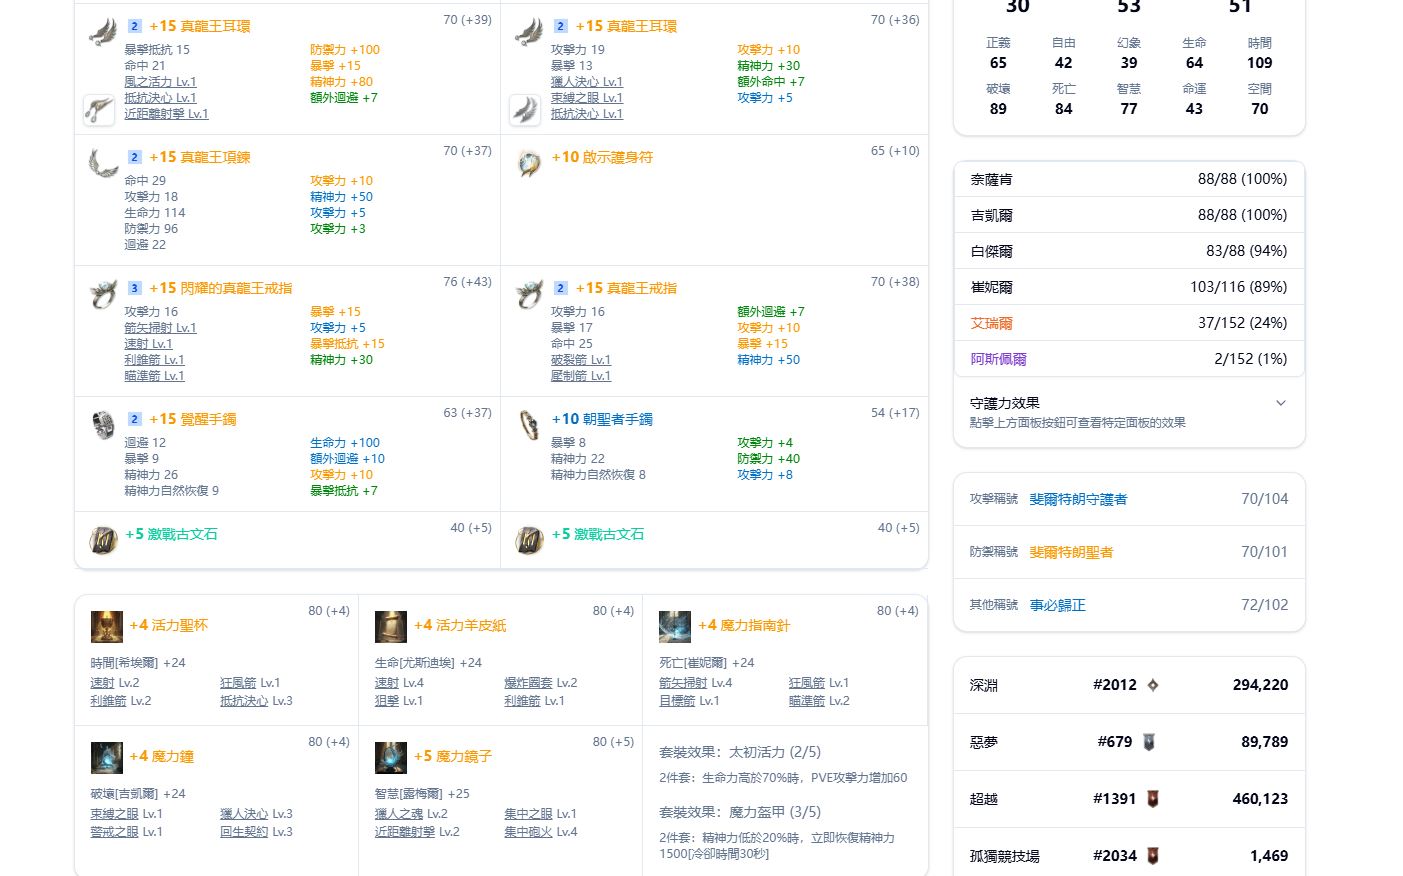The width and height of the screenshot is (1403, 876).
Task: Select the 奈薩肯 guardian row
Action: point(1129,179)
